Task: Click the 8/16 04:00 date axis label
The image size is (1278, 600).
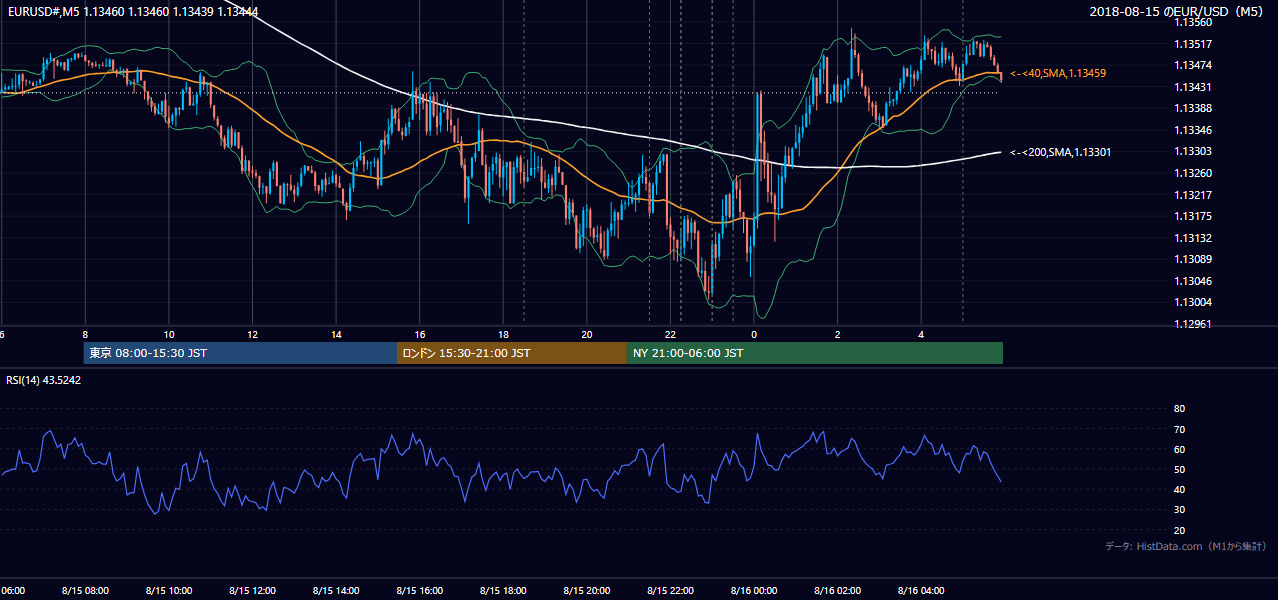Action: click(x=922, y=591)
